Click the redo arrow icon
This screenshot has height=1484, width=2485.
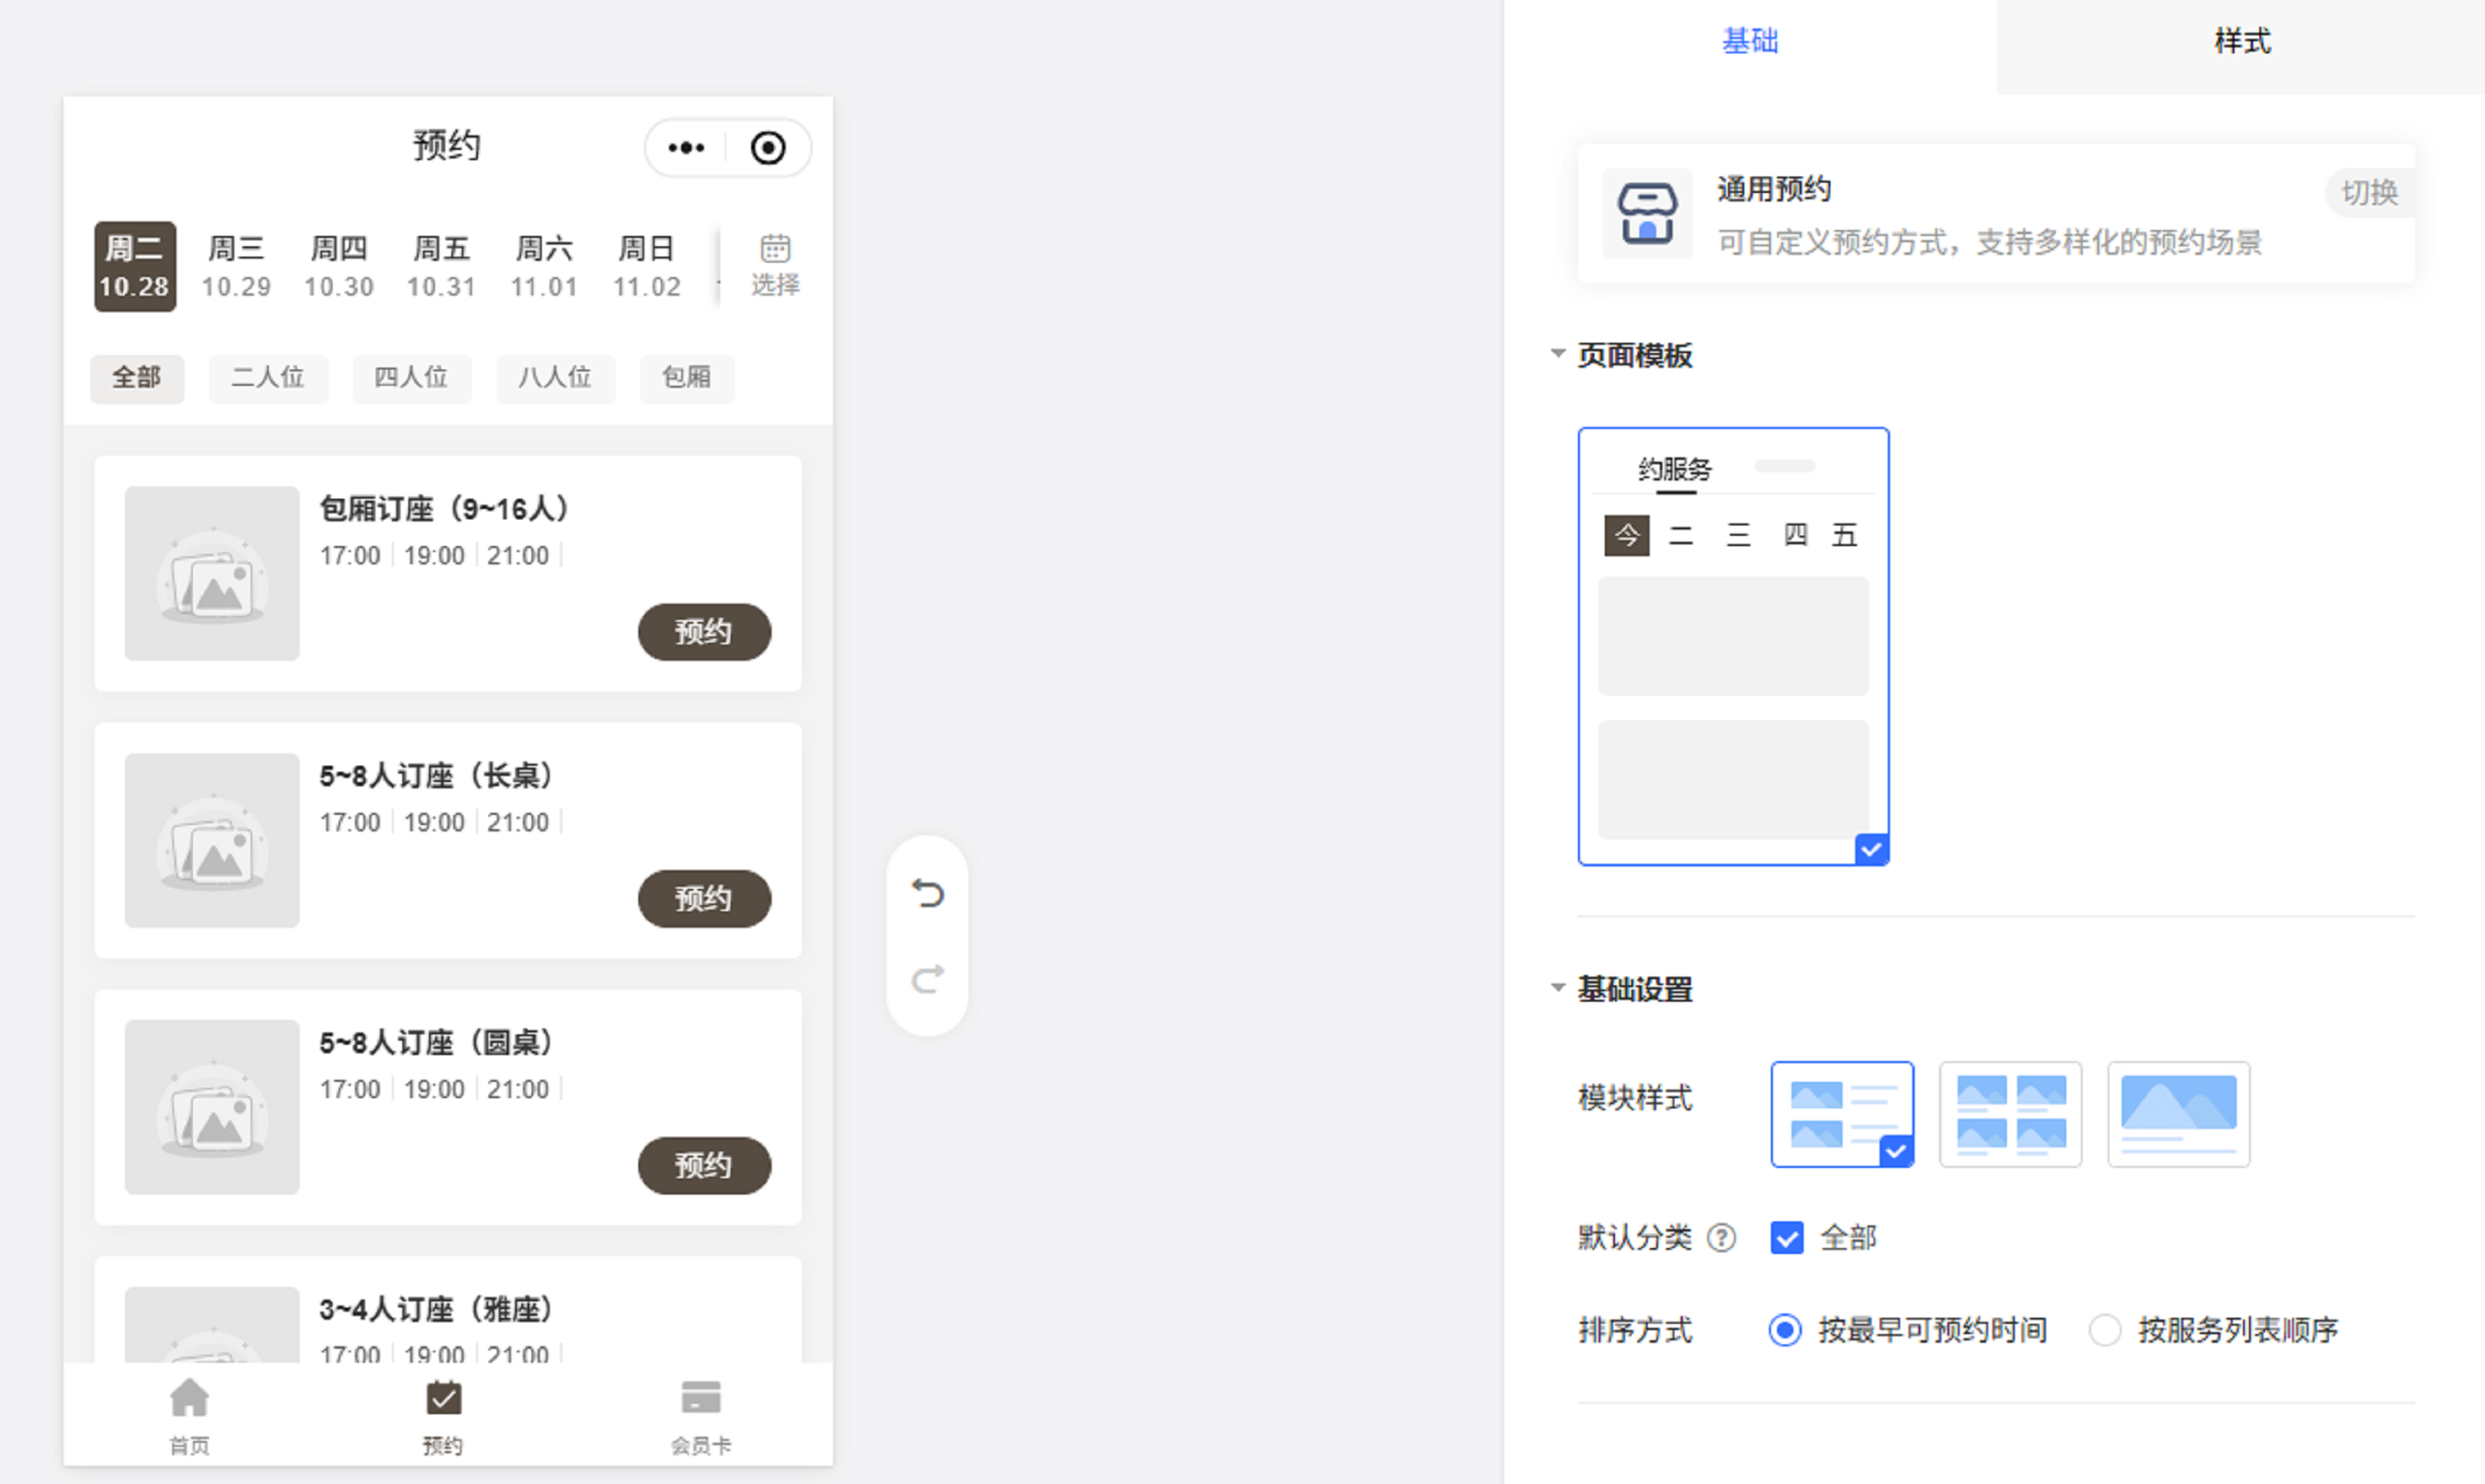[927, 979]
